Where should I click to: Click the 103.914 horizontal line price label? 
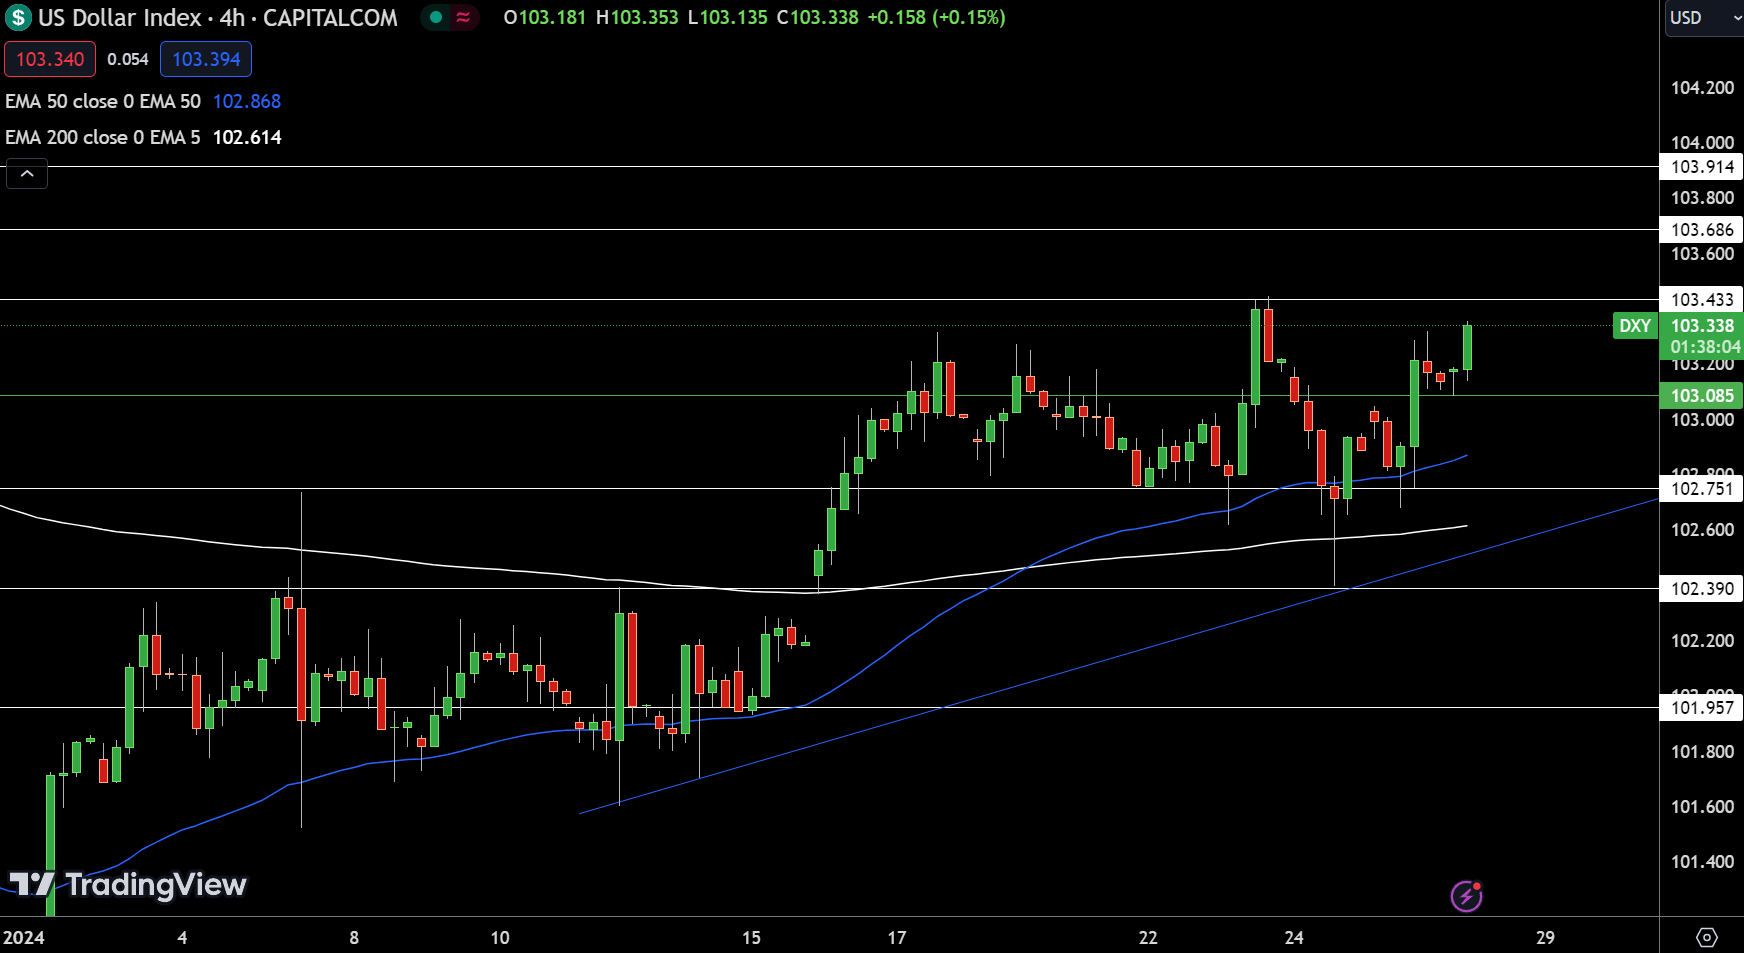point(1702,167)
